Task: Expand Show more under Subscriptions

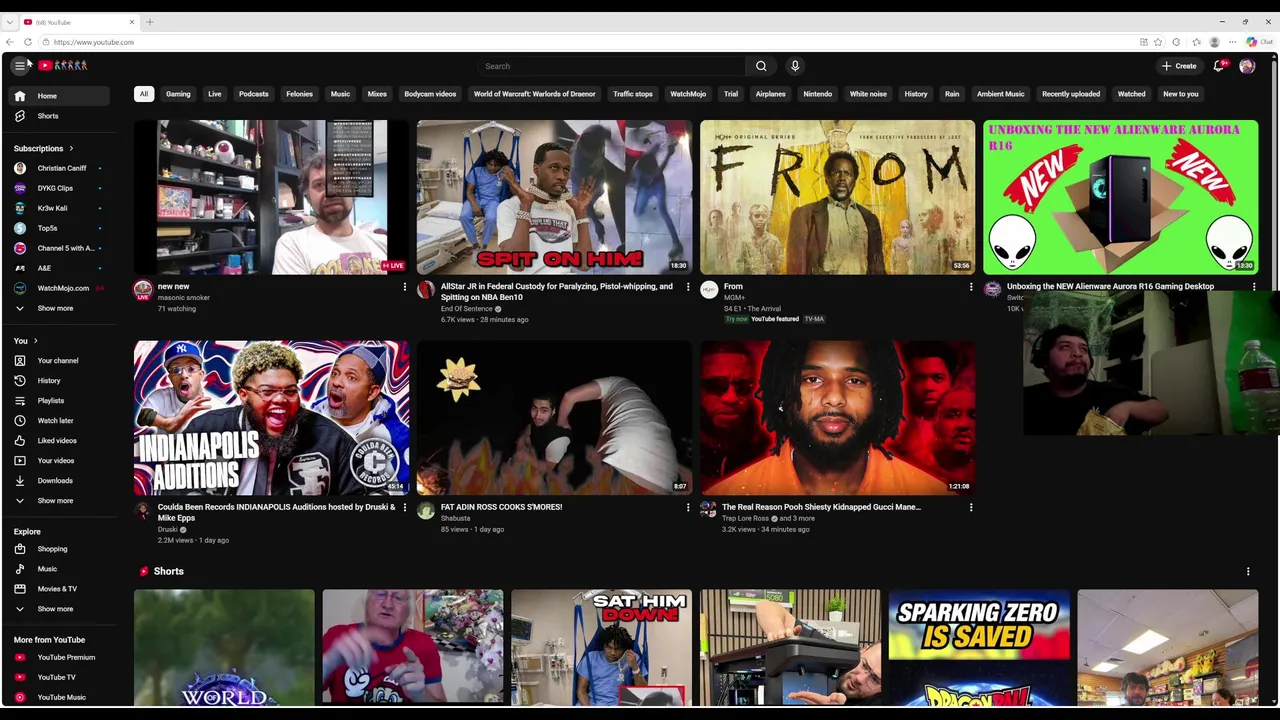Action: [x=60, y=308]
